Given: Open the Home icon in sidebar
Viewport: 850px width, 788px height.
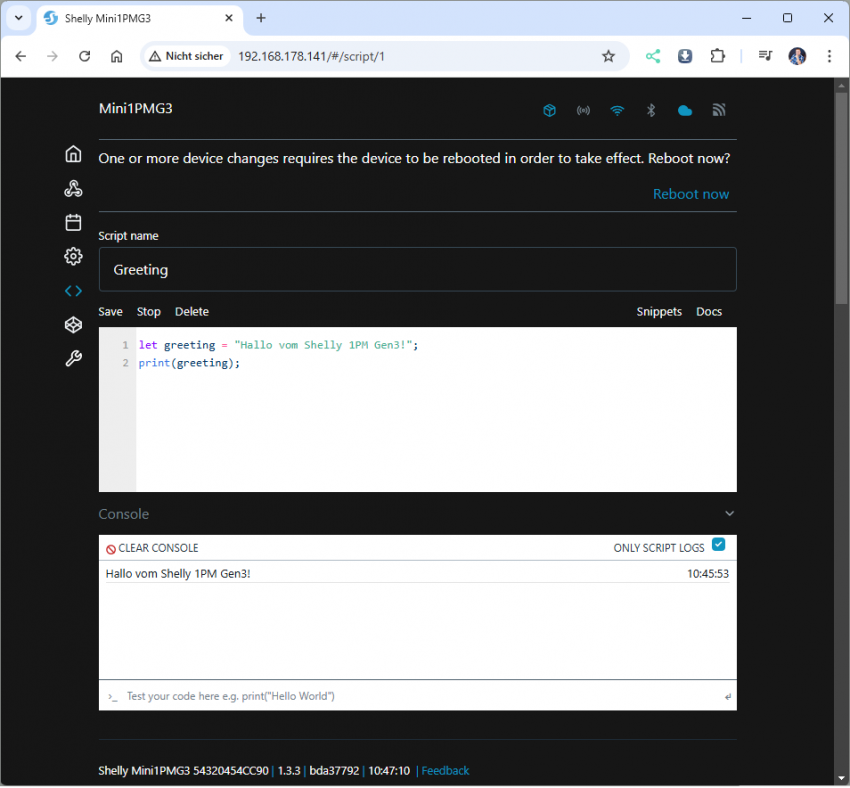Looking at the screenshot, I should tap(73, 154).
